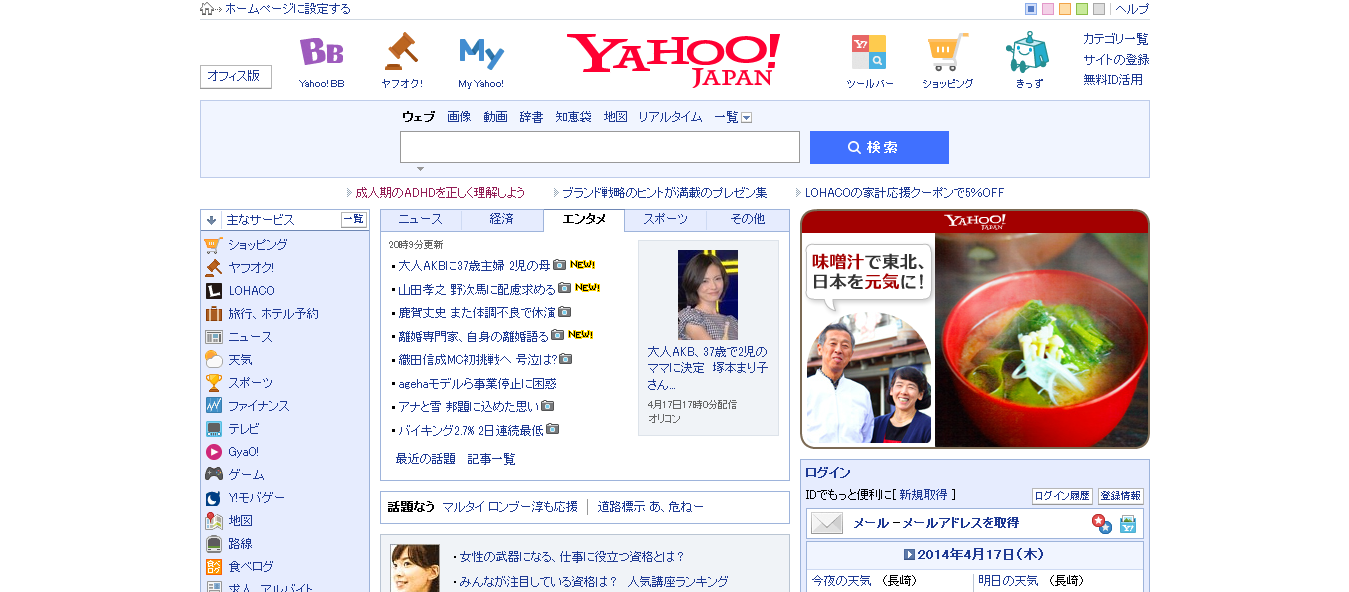Open the ヘルプ link
Viewport: 1349px width, 592px height.
(x=1132, y=9)
